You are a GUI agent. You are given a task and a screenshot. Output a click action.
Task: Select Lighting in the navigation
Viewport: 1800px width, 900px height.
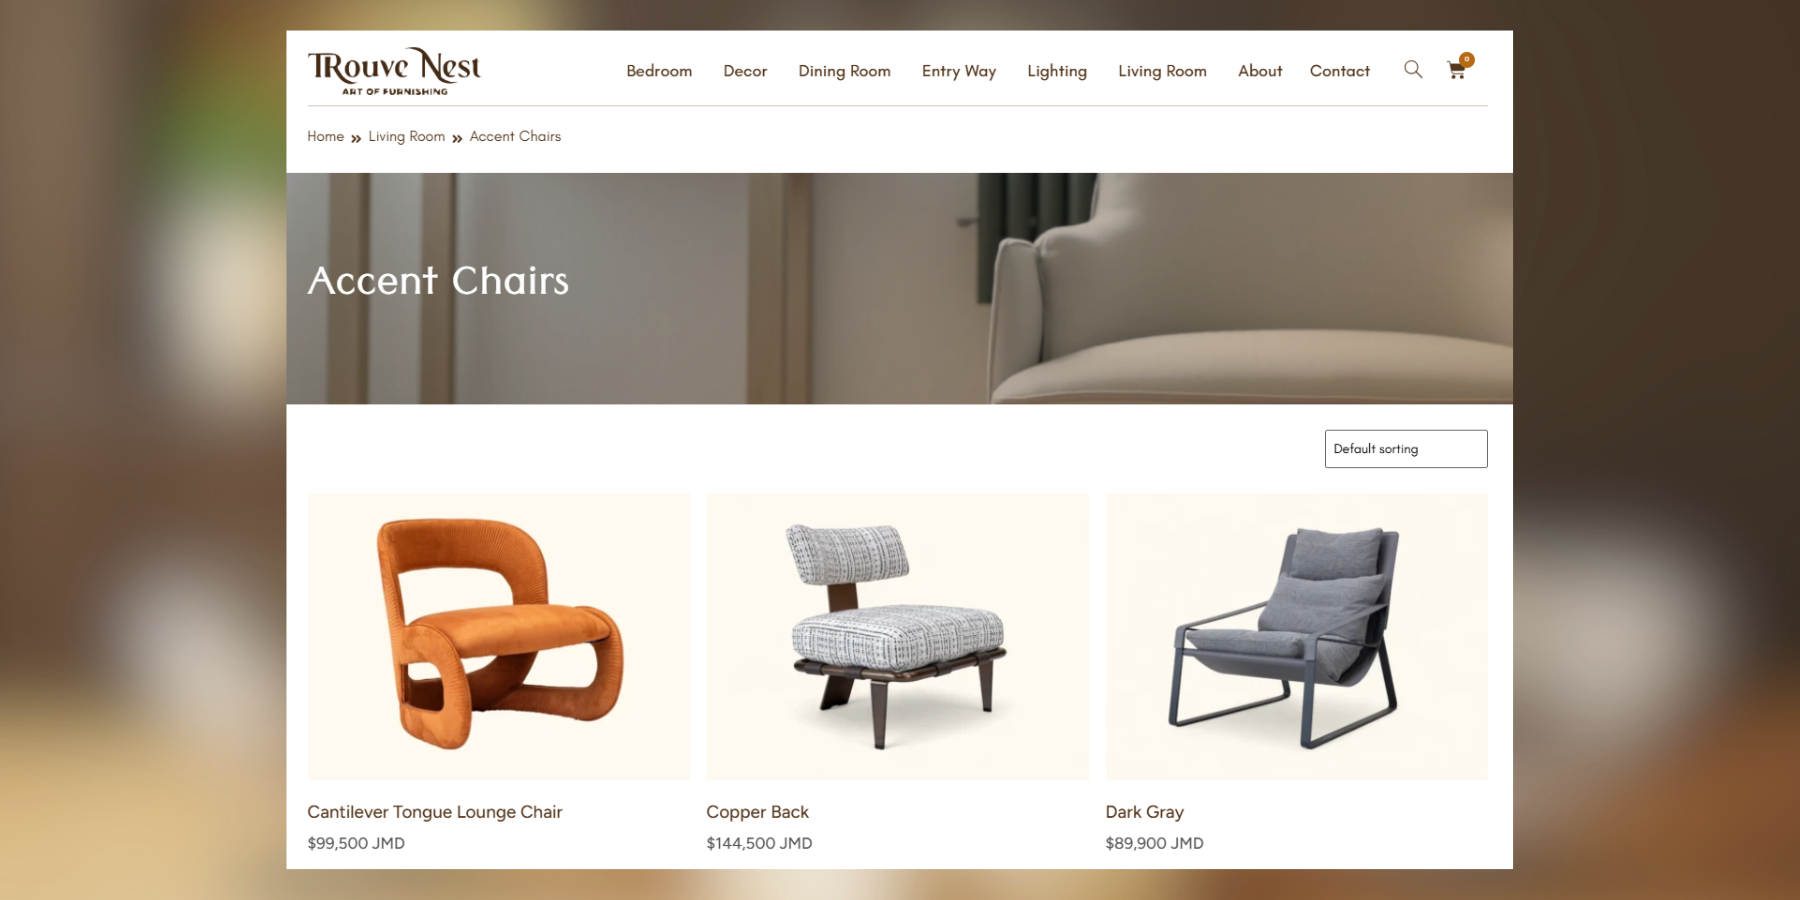[x=1057, y=71]
